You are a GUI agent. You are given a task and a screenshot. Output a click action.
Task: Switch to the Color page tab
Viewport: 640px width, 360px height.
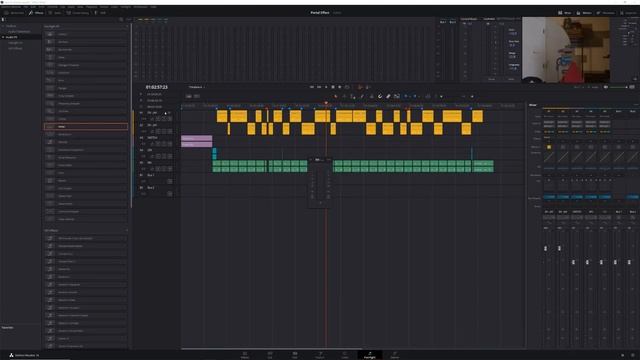(x=345, y=355)
